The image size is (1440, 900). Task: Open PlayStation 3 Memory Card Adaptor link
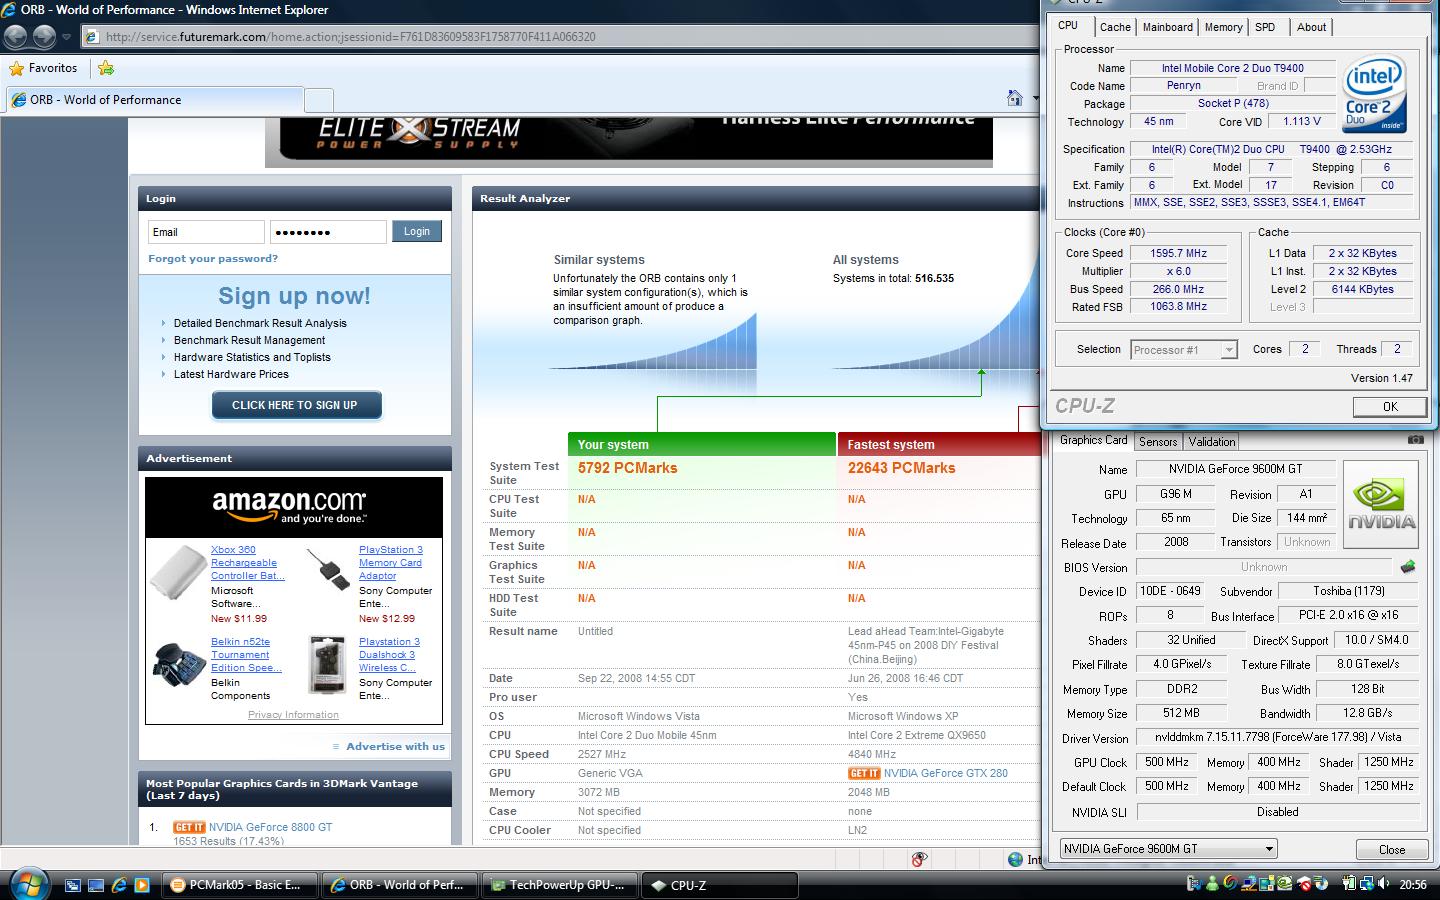pyautogui.click(x=391, y=563)
